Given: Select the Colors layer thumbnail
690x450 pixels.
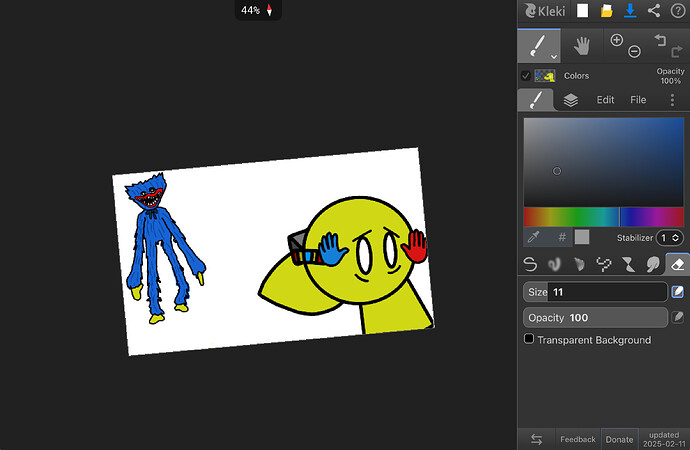Looking at the screenshot, I should pyautogui.click(x=545, y=76).
